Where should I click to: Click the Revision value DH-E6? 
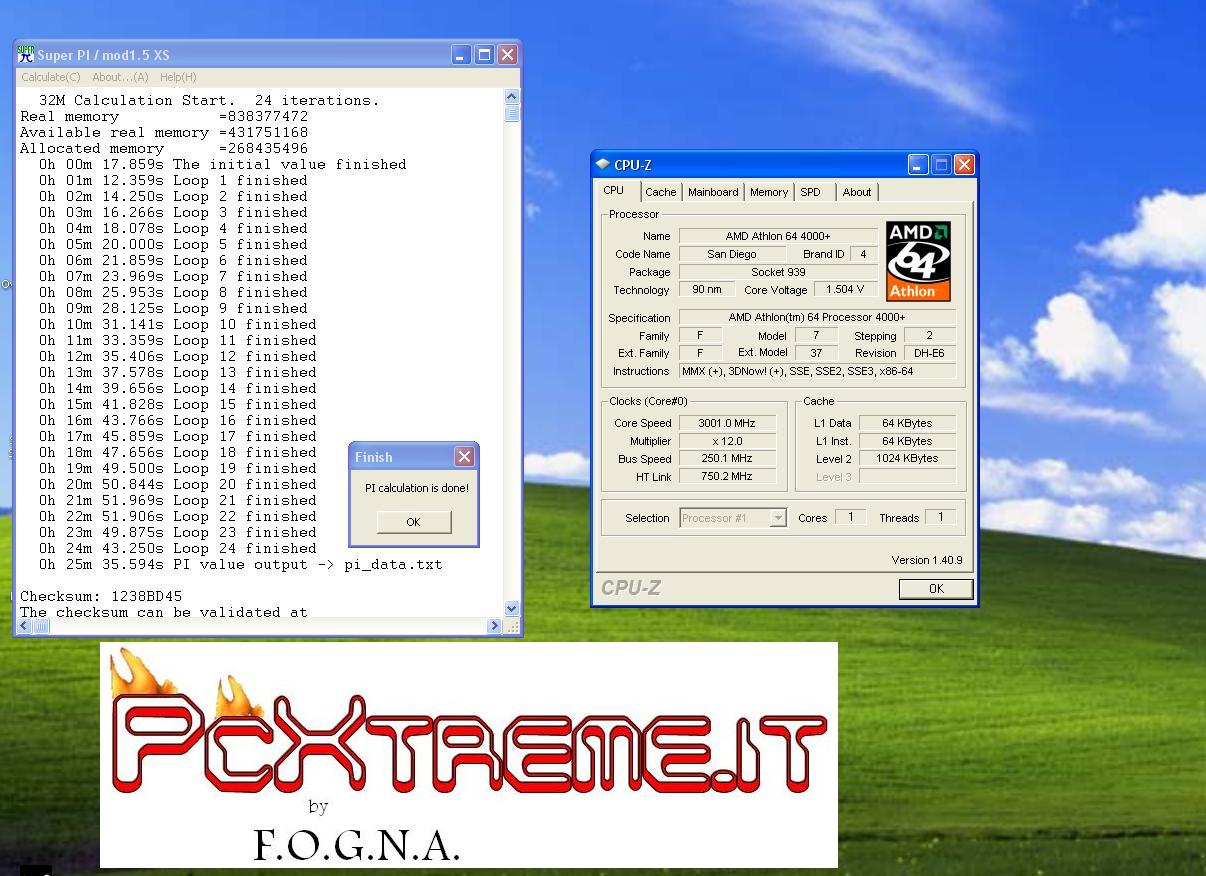[x=929, y=353]
